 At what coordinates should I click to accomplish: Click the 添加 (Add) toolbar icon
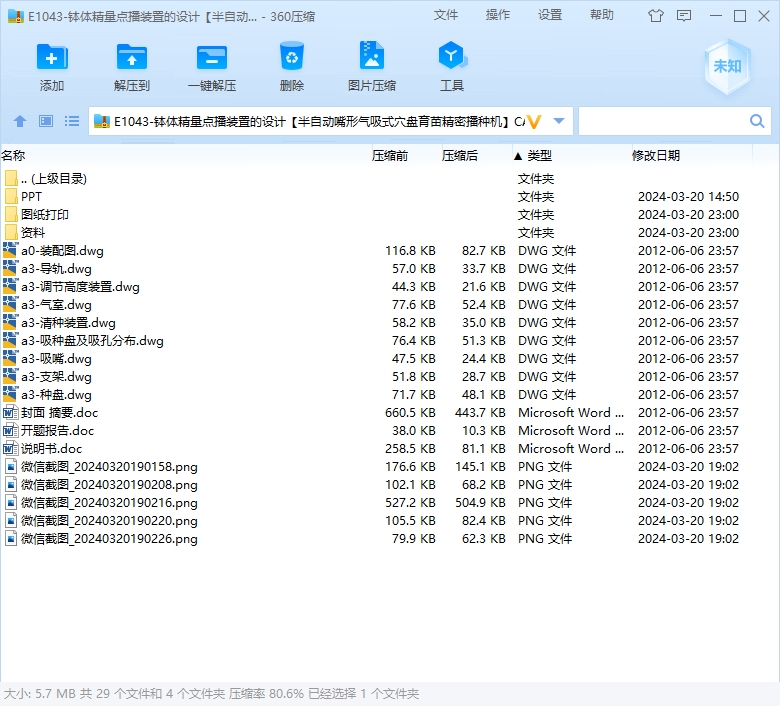click(x=52, y=57)
